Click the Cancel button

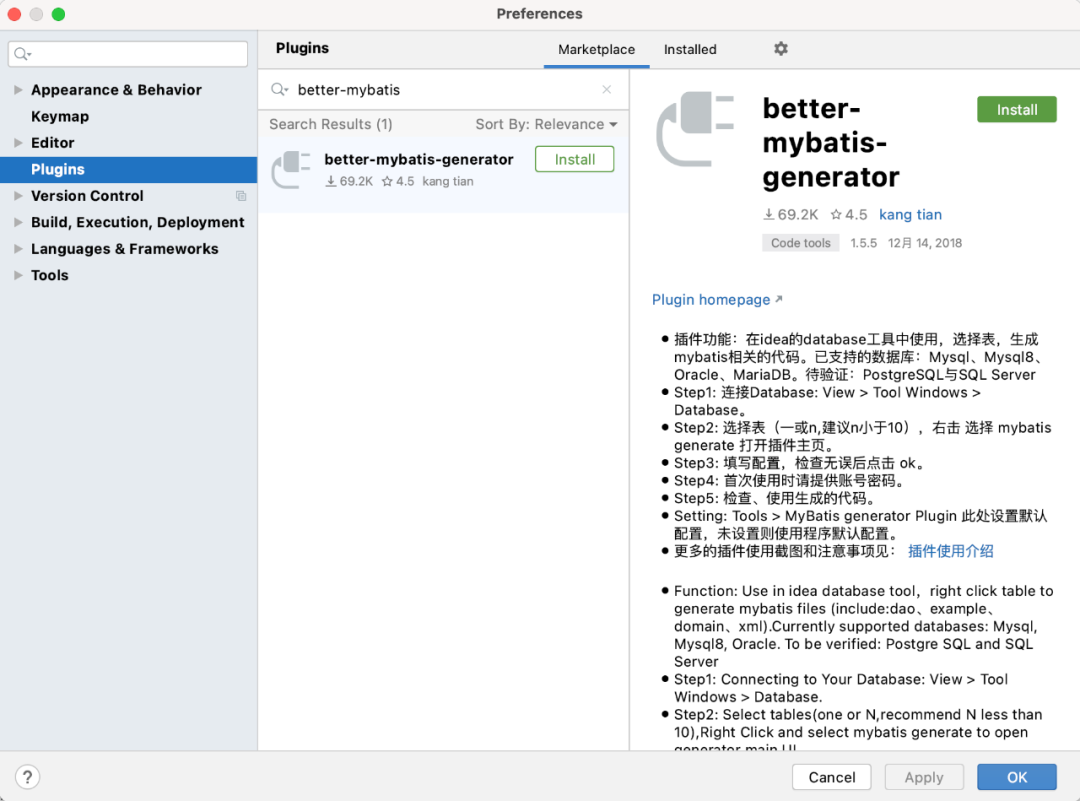tap(831, 778)
